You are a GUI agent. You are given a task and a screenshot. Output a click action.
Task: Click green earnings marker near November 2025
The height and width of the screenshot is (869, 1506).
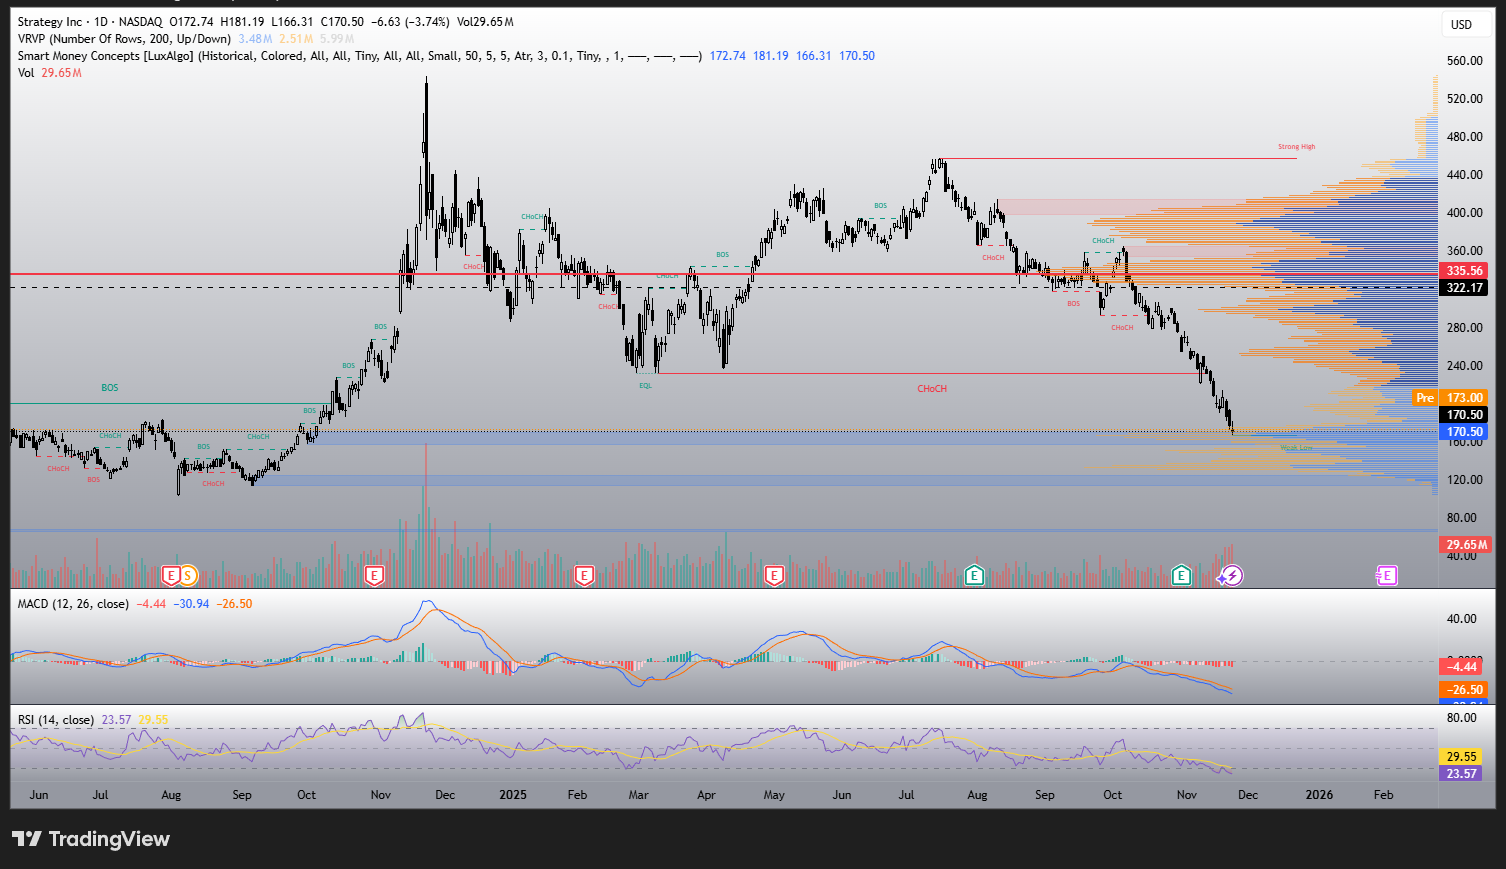pos(1182,575)
